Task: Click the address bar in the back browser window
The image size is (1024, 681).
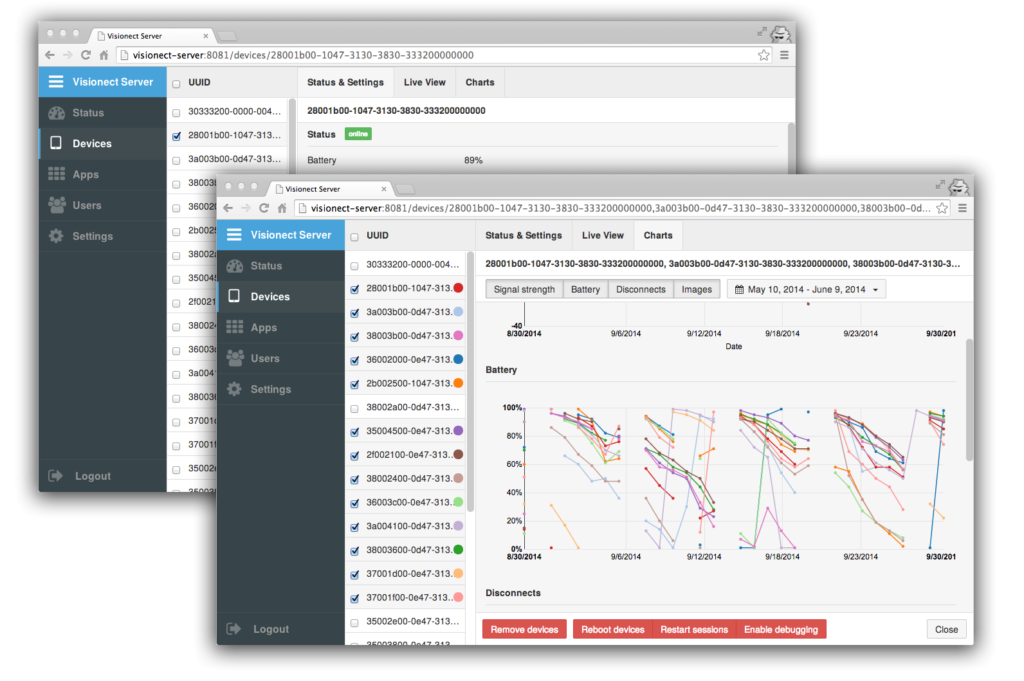Action: click(x=444, y=55)
